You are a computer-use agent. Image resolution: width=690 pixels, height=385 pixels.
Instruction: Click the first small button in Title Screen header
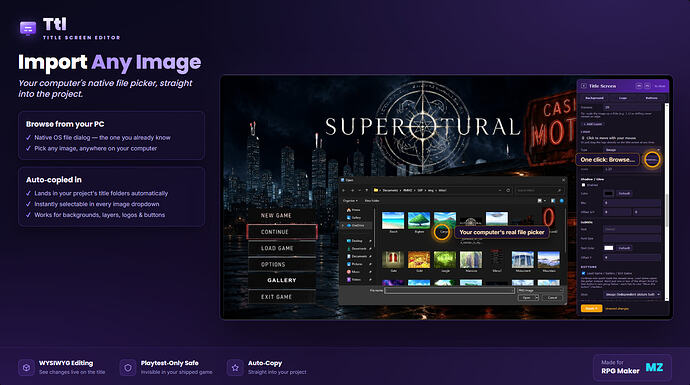[639, 86]
